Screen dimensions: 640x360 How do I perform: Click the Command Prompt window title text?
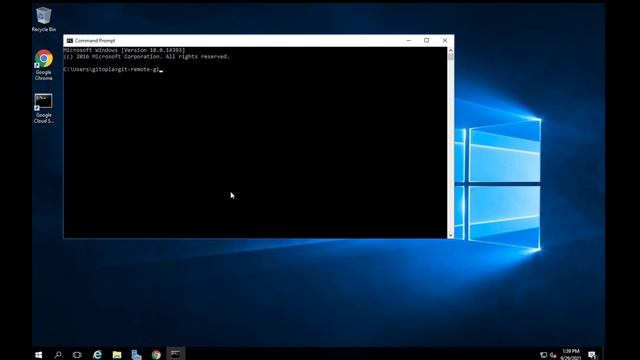pos(95,40)
